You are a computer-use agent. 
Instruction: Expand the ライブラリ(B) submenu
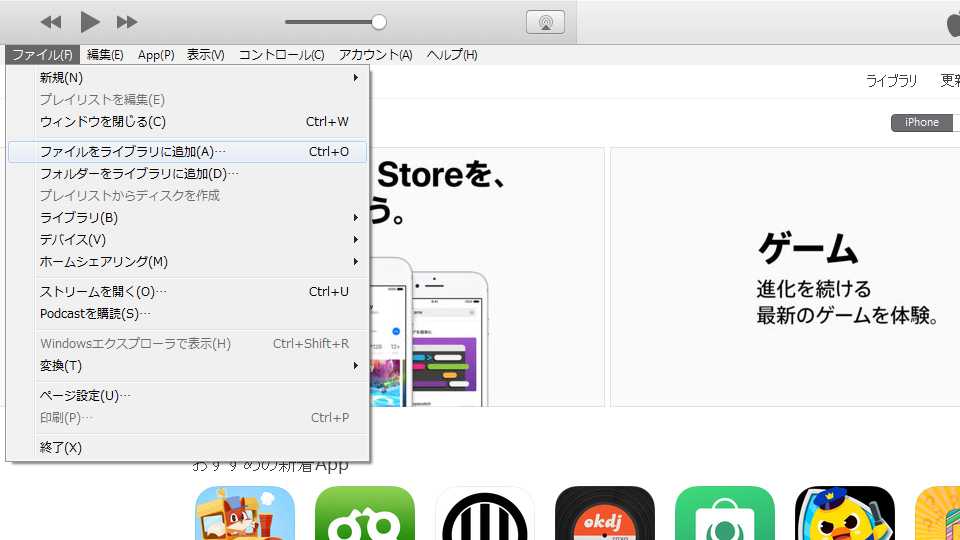pyautogui.click(x=187, y=217)
